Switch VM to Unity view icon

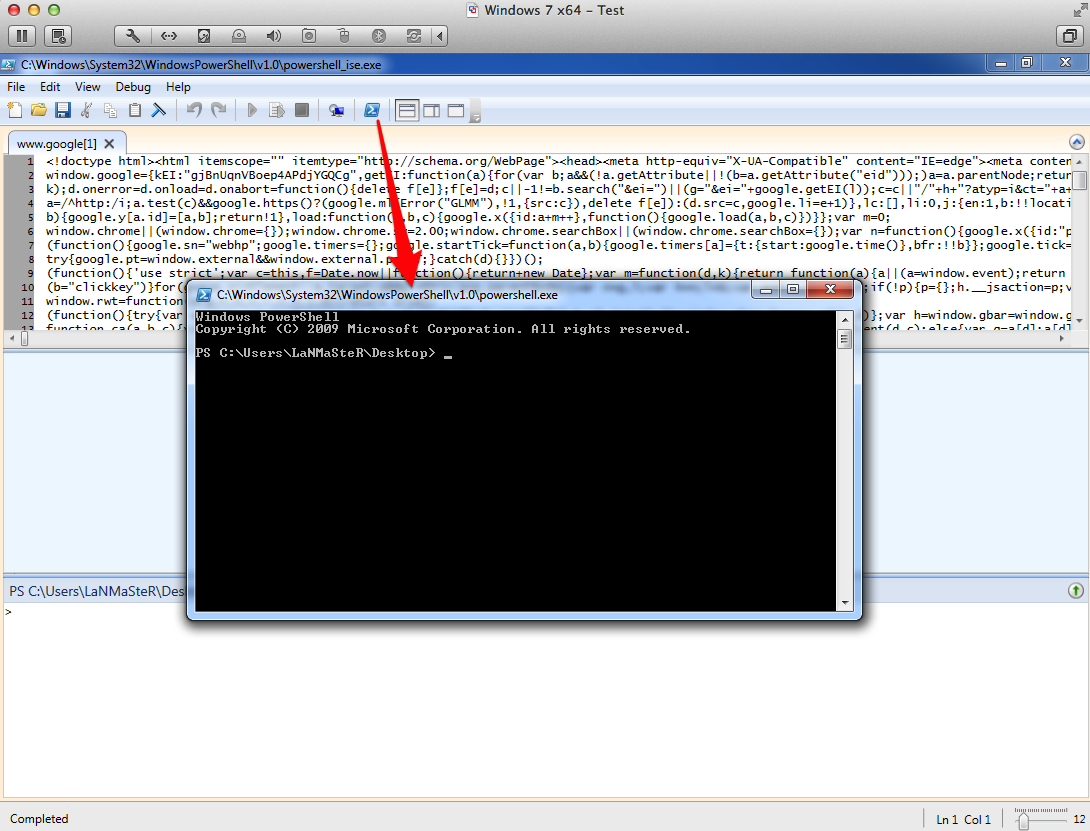click(1070, 35)
